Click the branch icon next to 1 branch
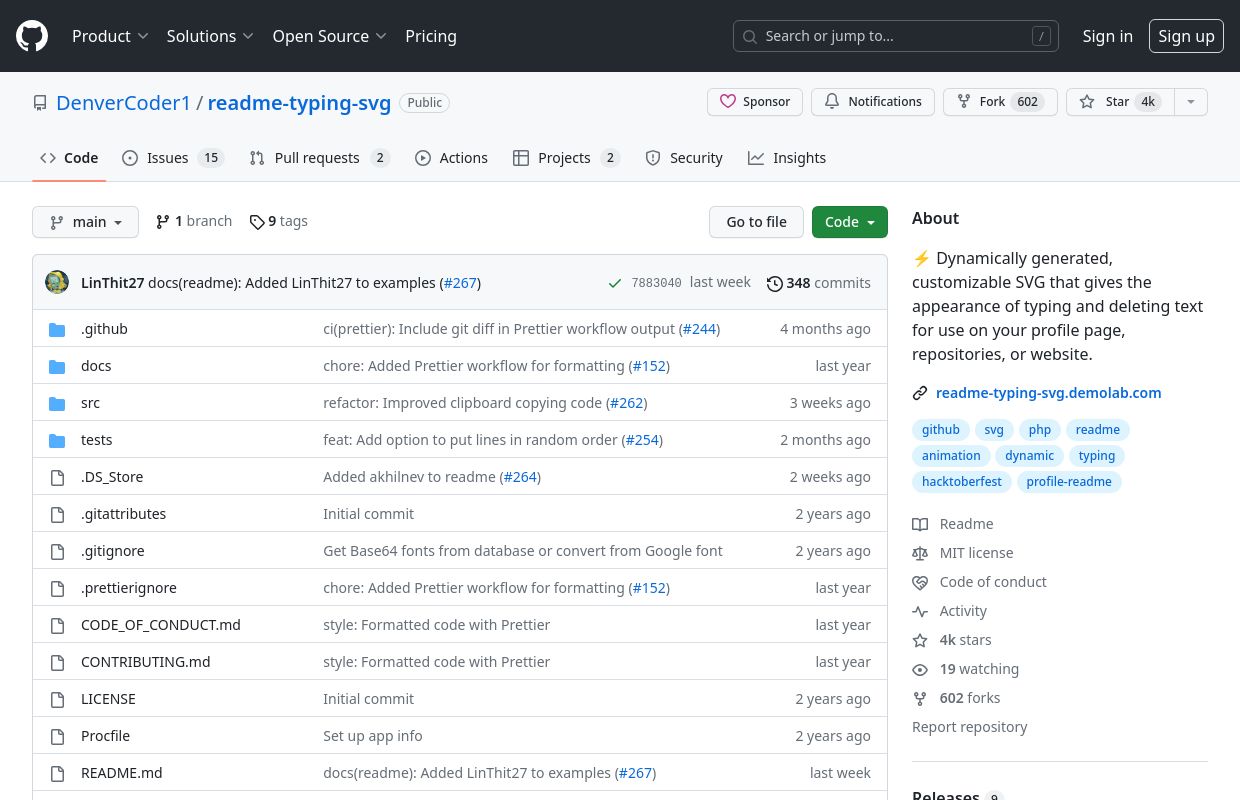 pos(163,221)
